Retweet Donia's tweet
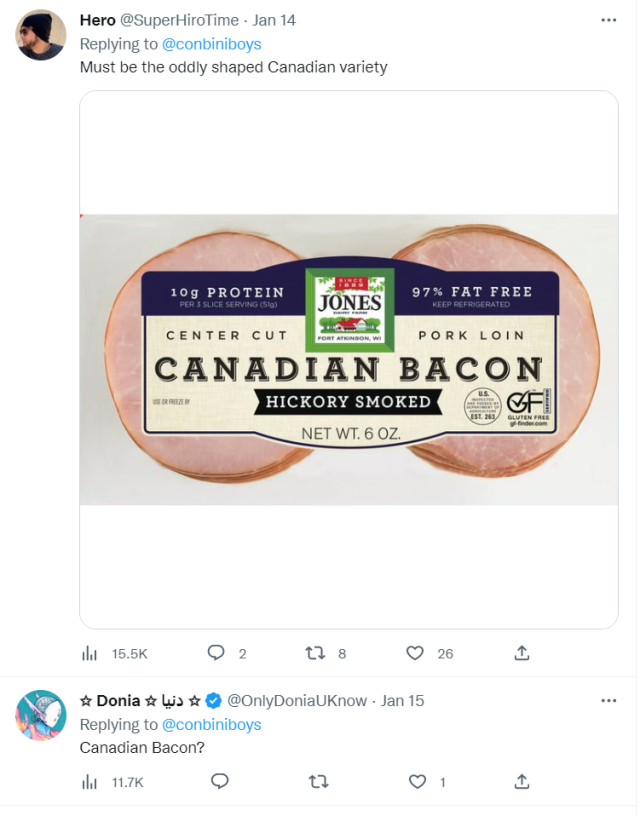 (318, 782)
